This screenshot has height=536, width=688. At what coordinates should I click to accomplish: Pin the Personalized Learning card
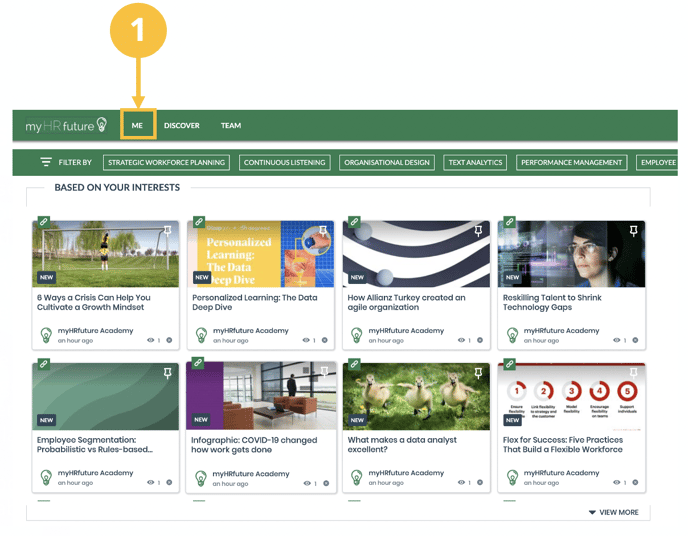[323, 231]
